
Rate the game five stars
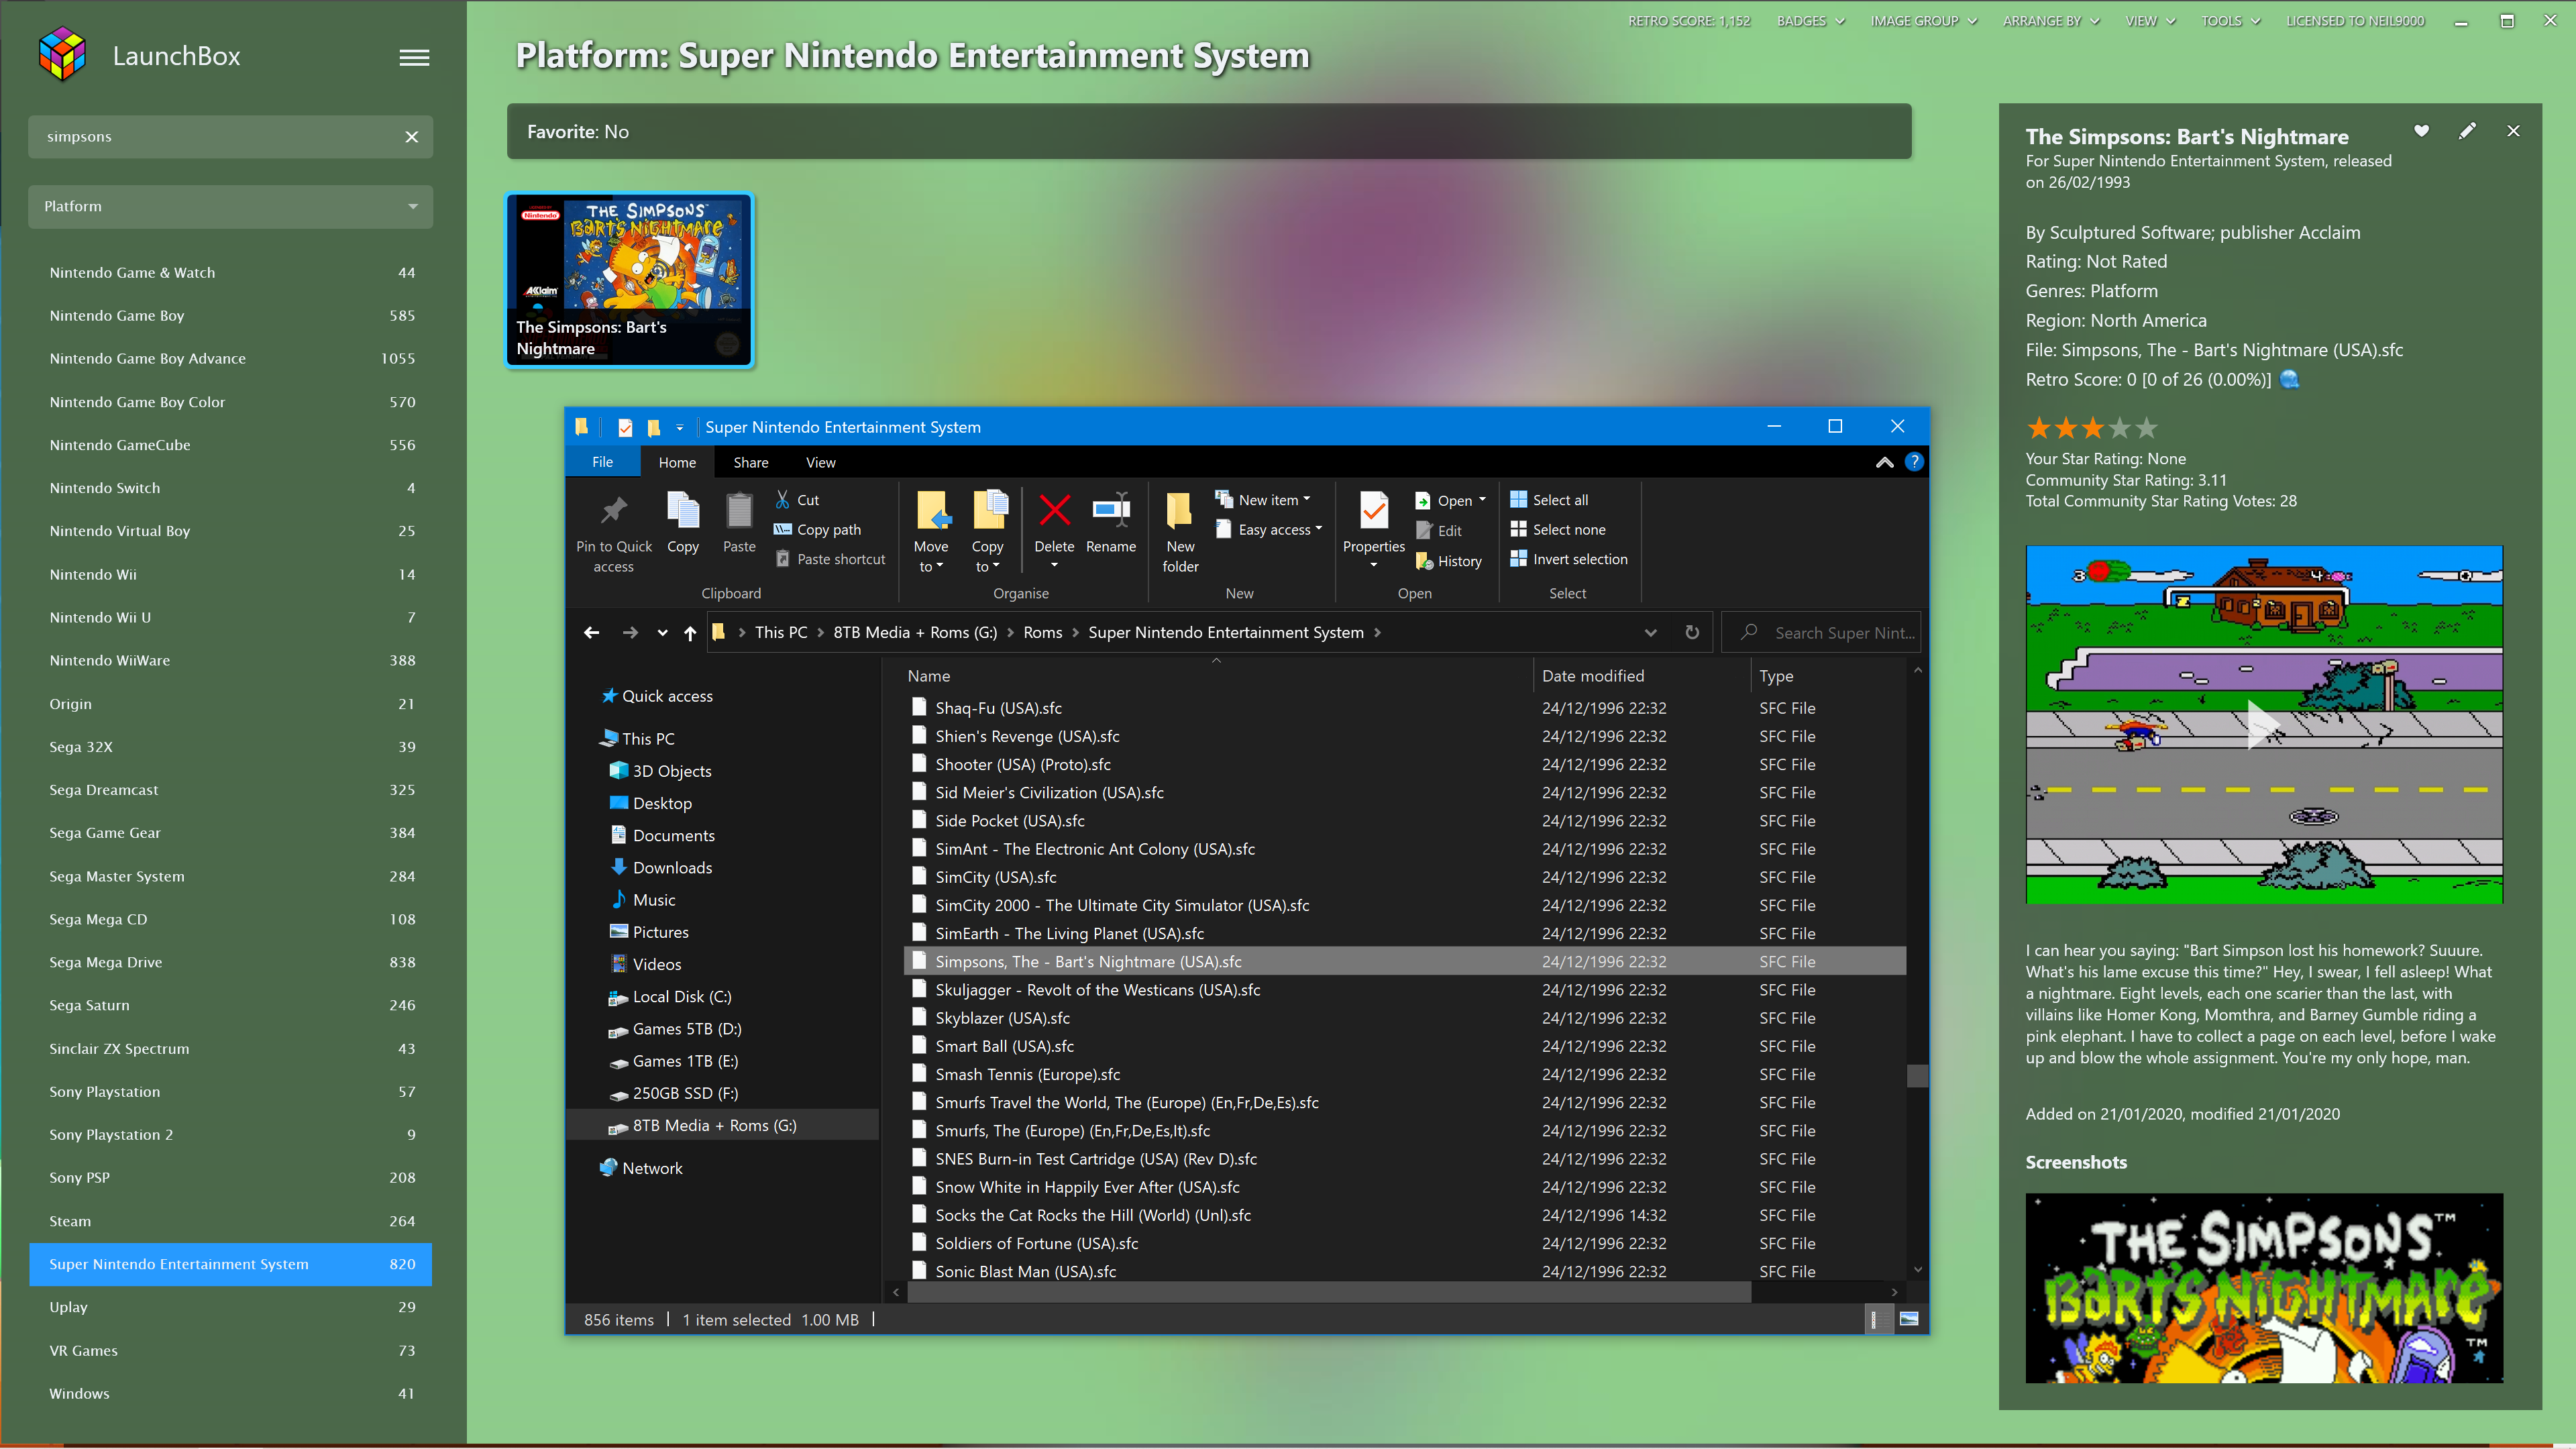(x=2147, y=429)
